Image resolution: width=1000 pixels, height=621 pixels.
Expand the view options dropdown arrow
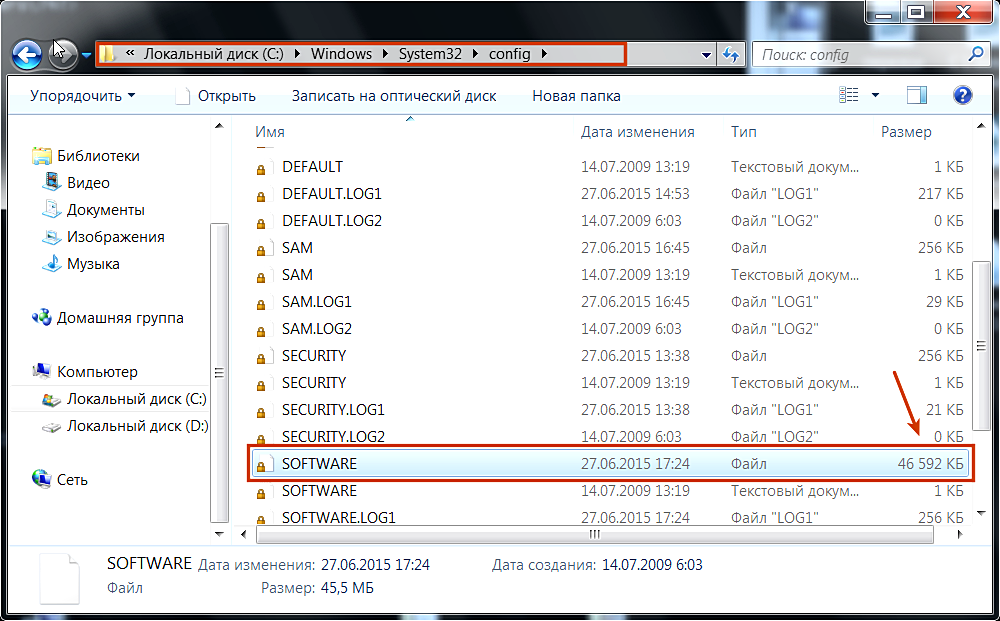(876, 96)
